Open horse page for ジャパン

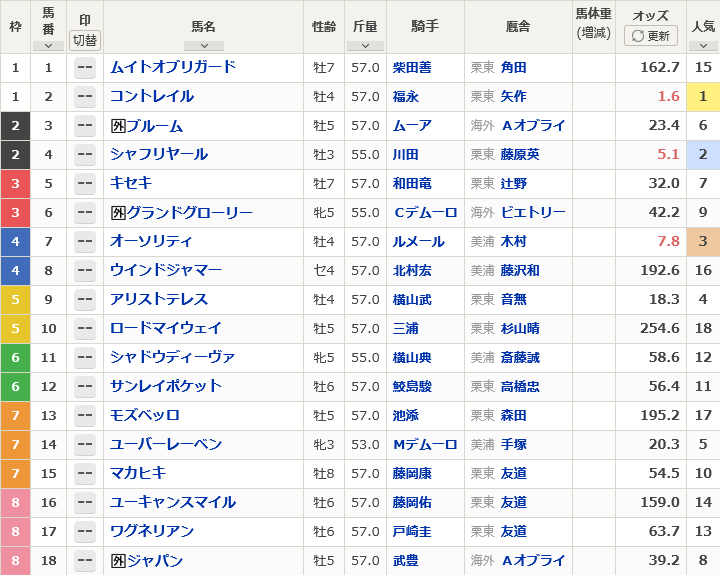coord(154,560)
